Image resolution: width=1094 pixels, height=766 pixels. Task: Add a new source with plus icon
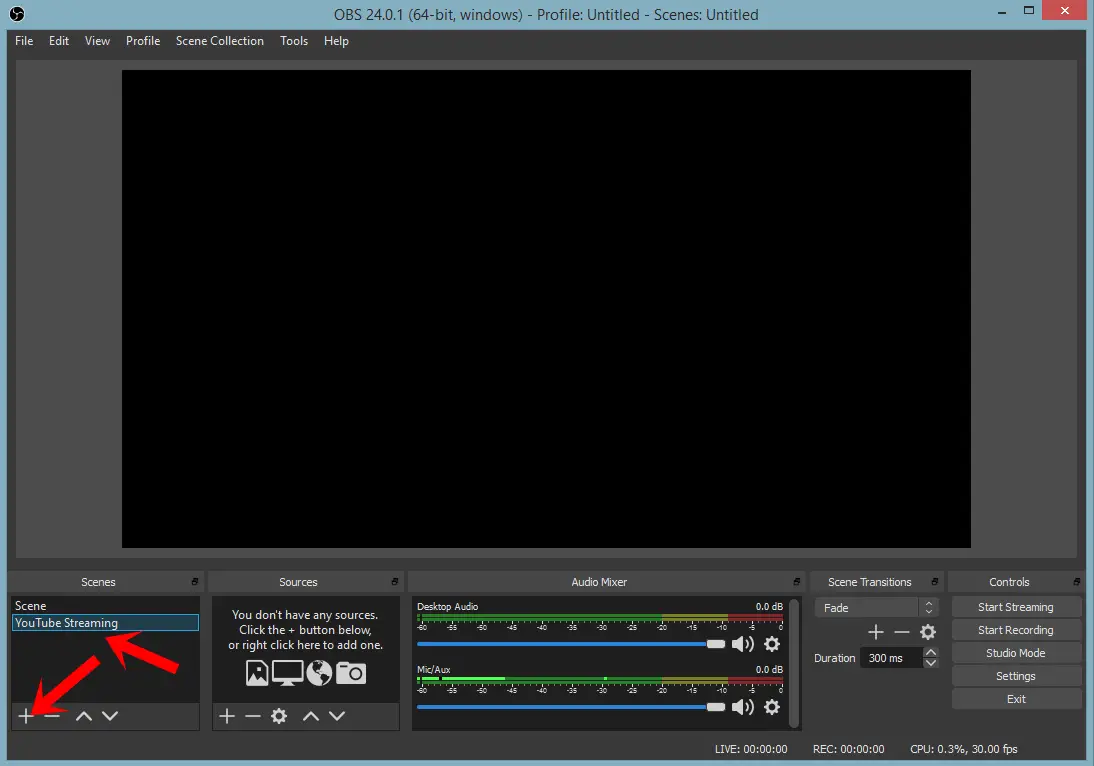(x=227, y=716)
